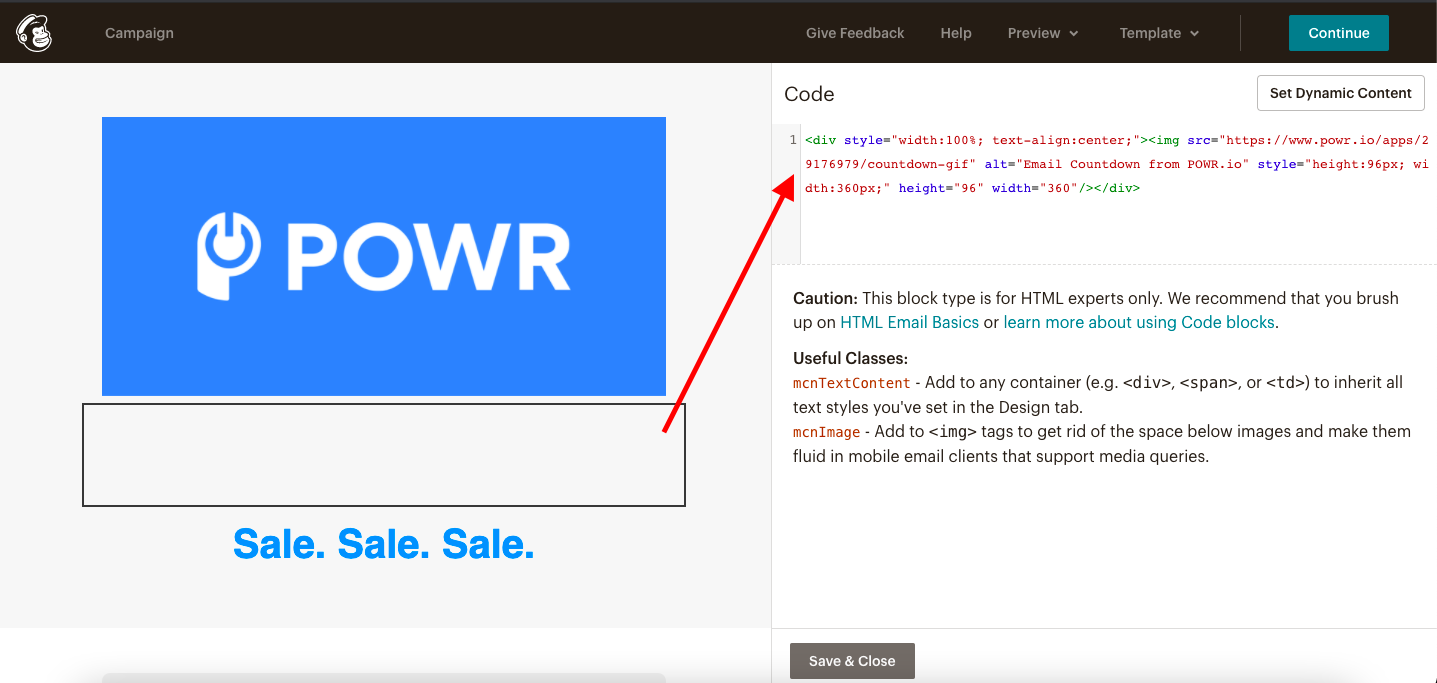Open the Campaign breadcrumb

click(x=139, y=33)
